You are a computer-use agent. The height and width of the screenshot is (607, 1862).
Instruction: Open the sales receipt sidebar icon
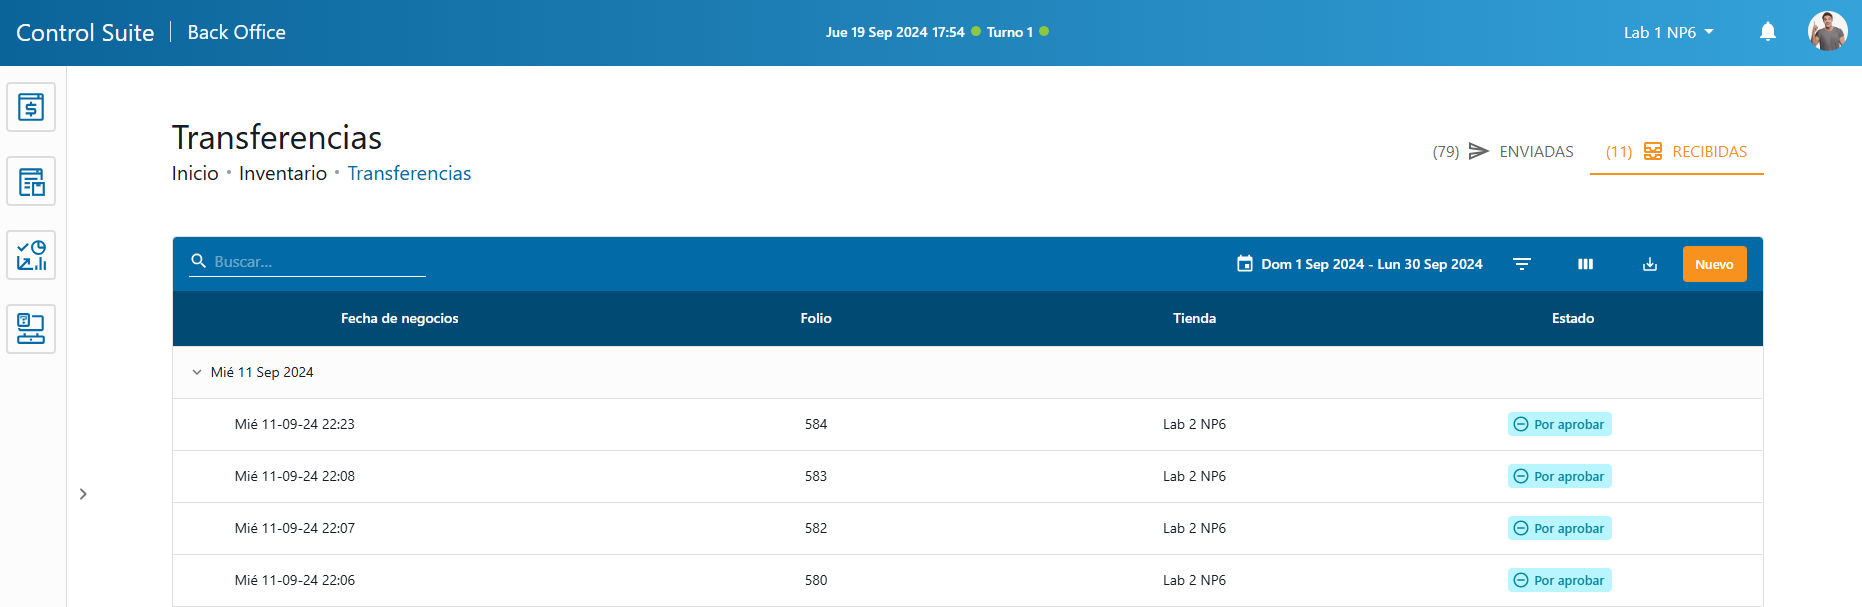point(31,107)
